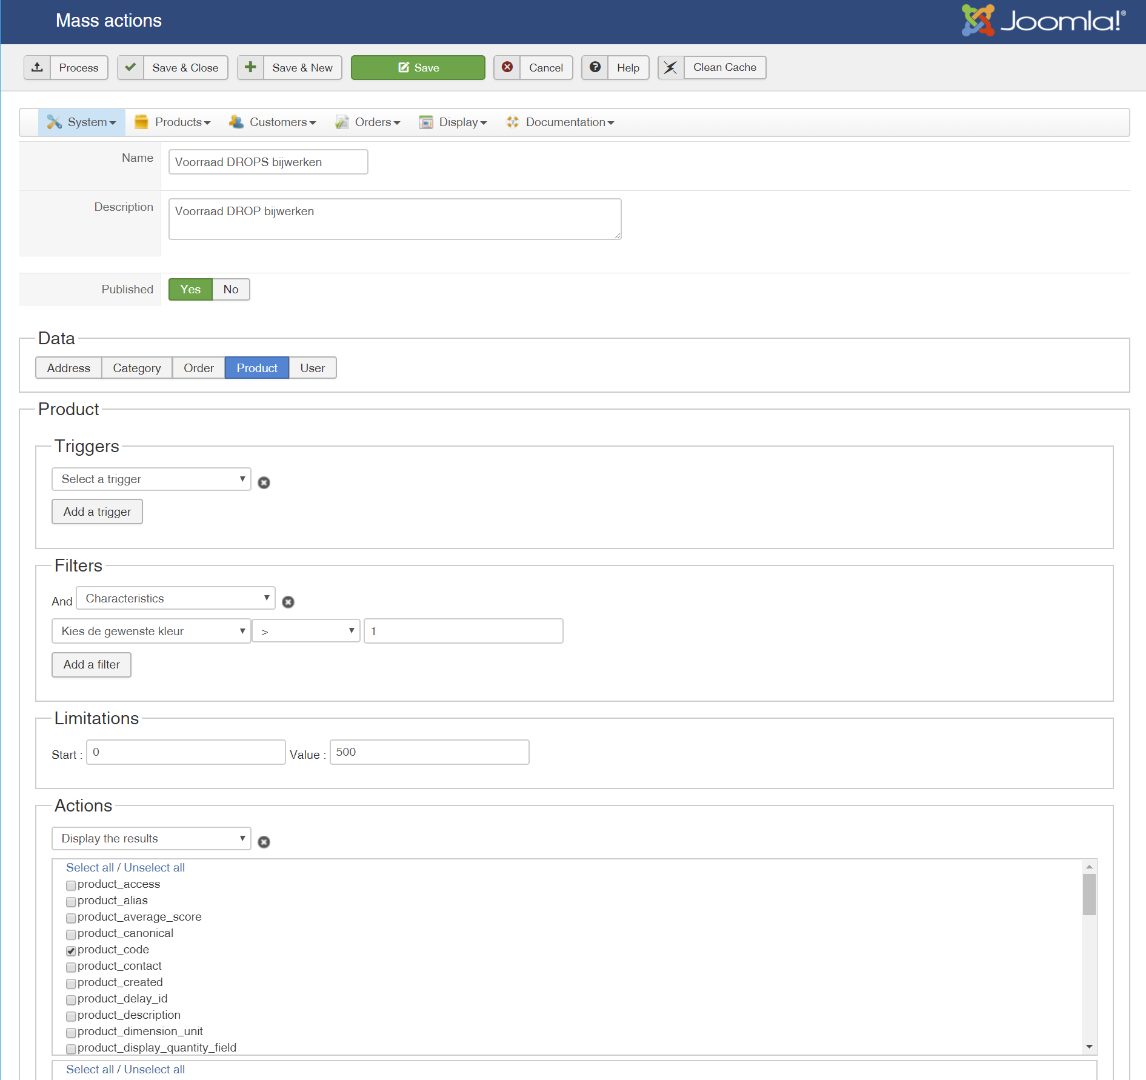Click the Joomla logo
This screenshot has width=1146, height=1080.
(1043, 20)
